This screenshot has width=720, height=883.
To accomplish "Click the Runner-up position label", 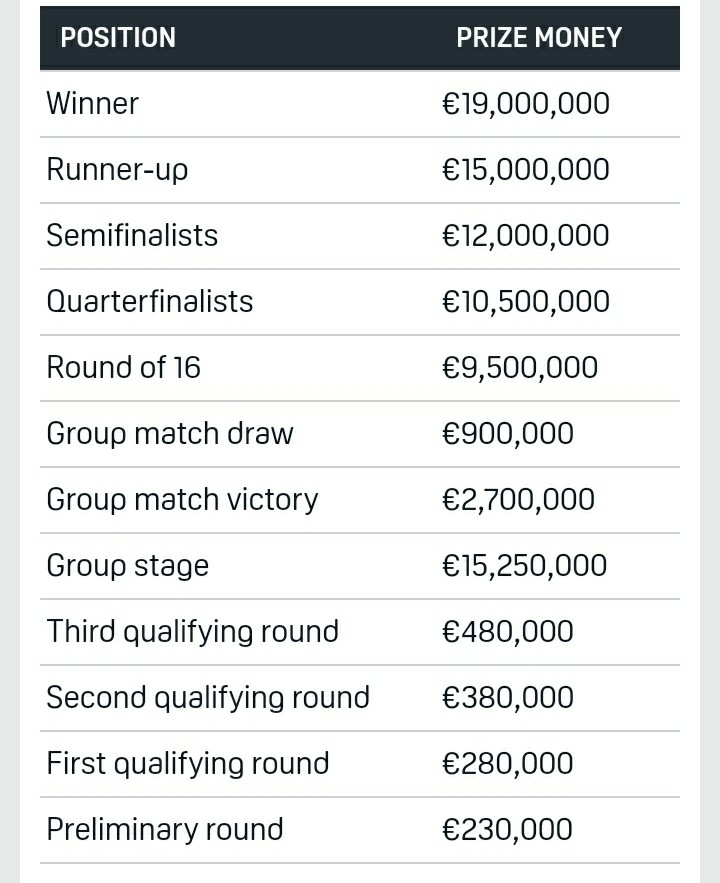I will pyautogui.click(x=117, y=170).
